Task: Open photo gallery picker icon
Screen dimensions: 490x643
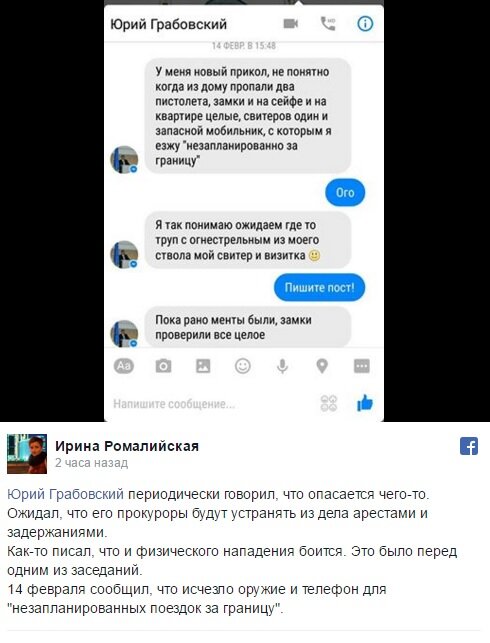Action: 203,365
